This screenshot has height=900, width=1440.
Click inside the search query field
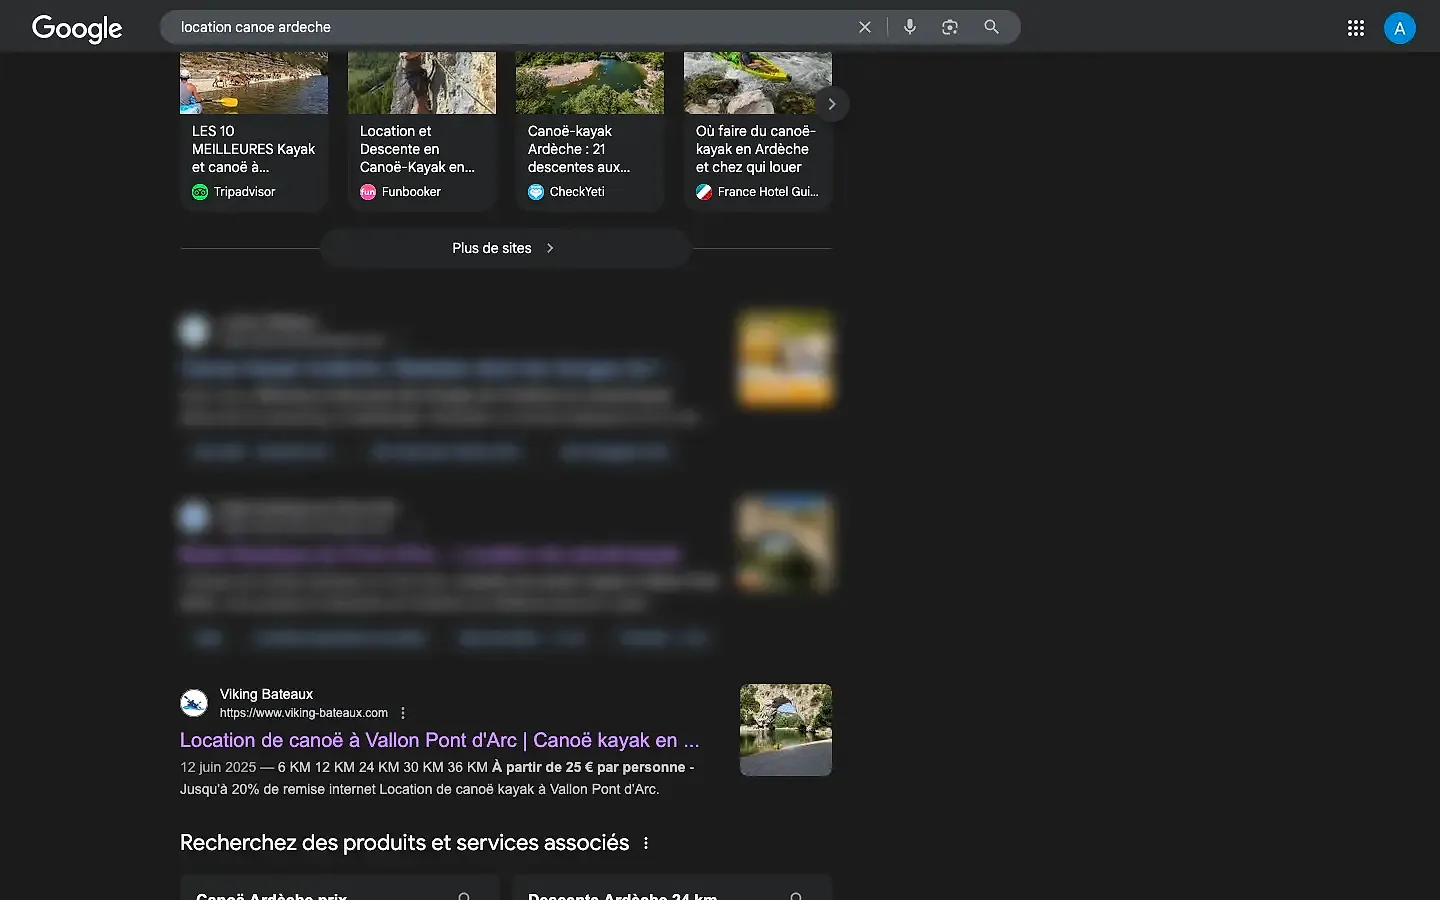click(x=510, y=27)
